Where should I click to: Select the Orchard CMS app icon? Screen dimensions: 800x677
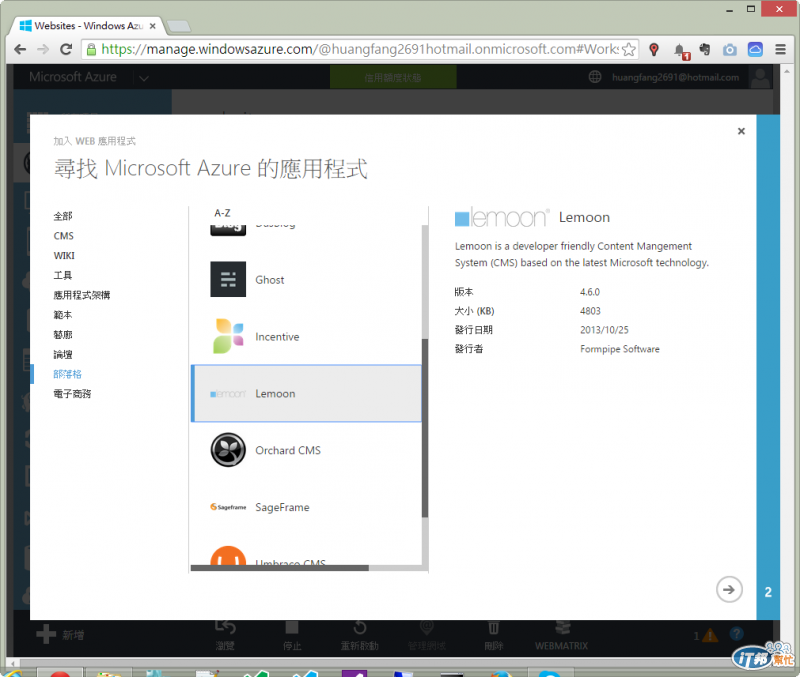[228, 450]
